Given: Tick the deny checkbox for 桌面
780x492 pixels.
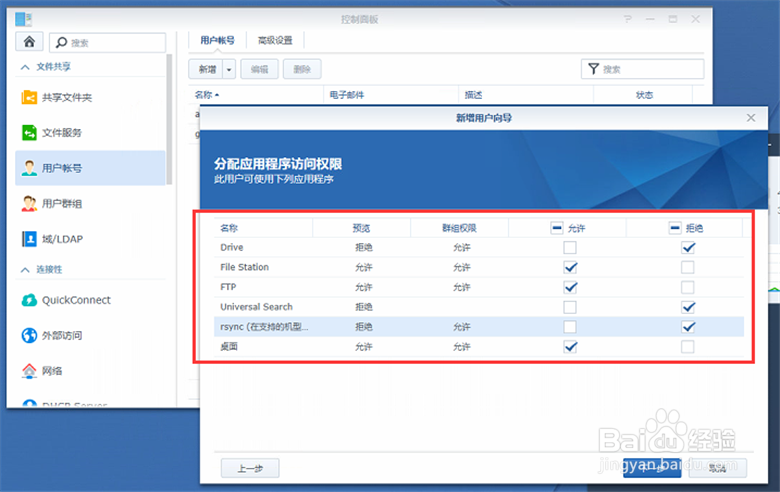Looking at the screenshot, I should coord(688,347).
